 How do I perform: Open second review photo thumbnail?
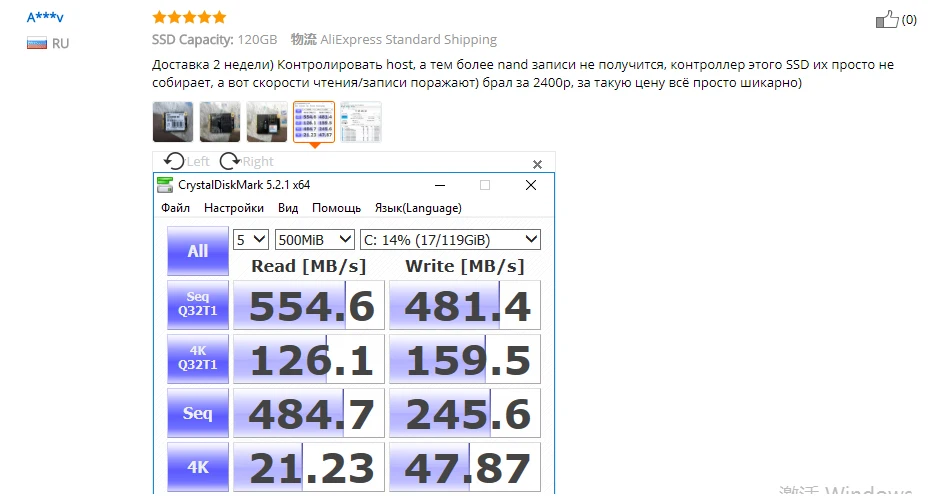tap(220, 122)
